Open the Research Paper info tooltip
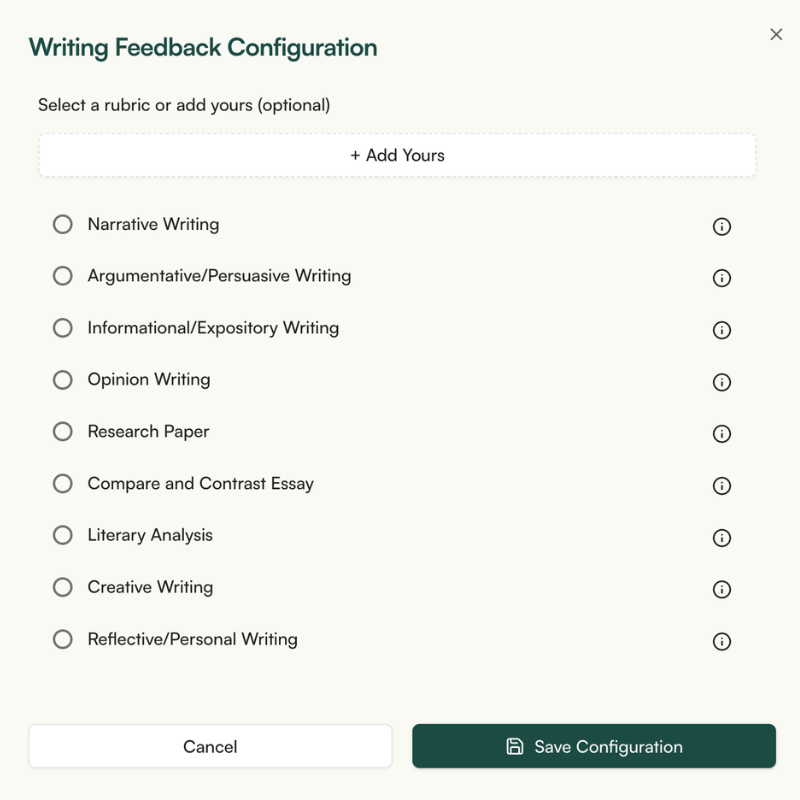 [722, 434]
